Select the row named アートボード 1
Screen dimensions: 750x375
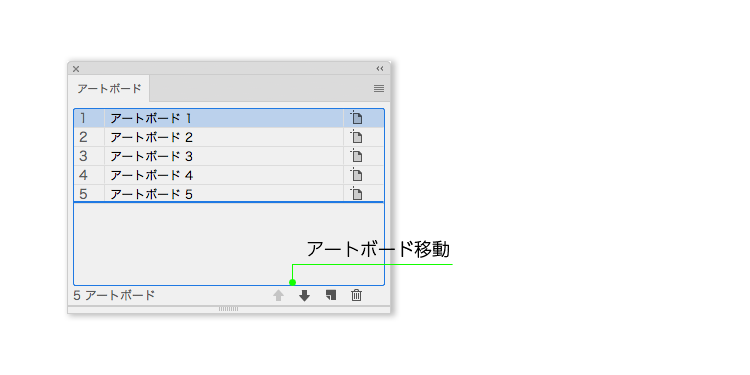[x=229, y=118]
